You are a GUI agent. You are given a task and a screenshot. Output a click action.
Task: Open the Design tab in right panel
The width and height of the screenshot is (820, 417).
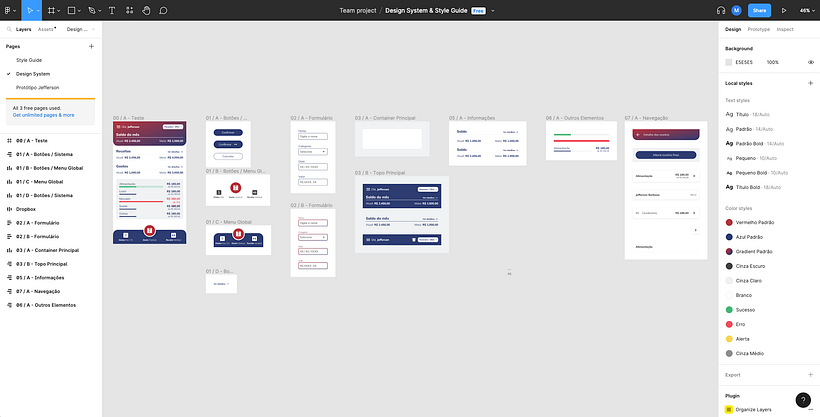tap(733, 29)
